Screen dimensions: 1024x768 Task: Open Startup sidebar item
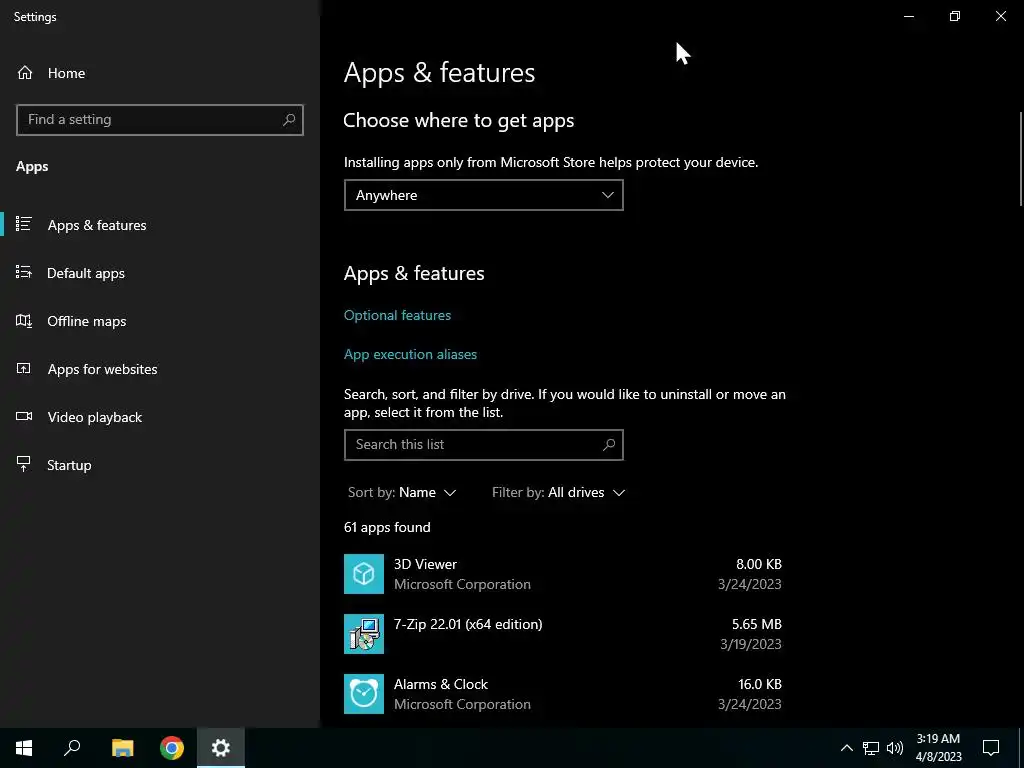pyautogui.click(x=160, y=465)
